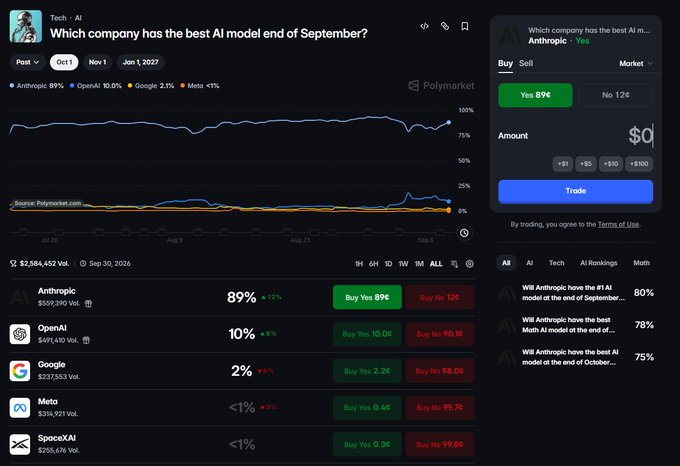The image size is (680, 466).
Task: Click the gift icon next to Anthropic volume
Action: pyautogui.click(x=88, y=303)
